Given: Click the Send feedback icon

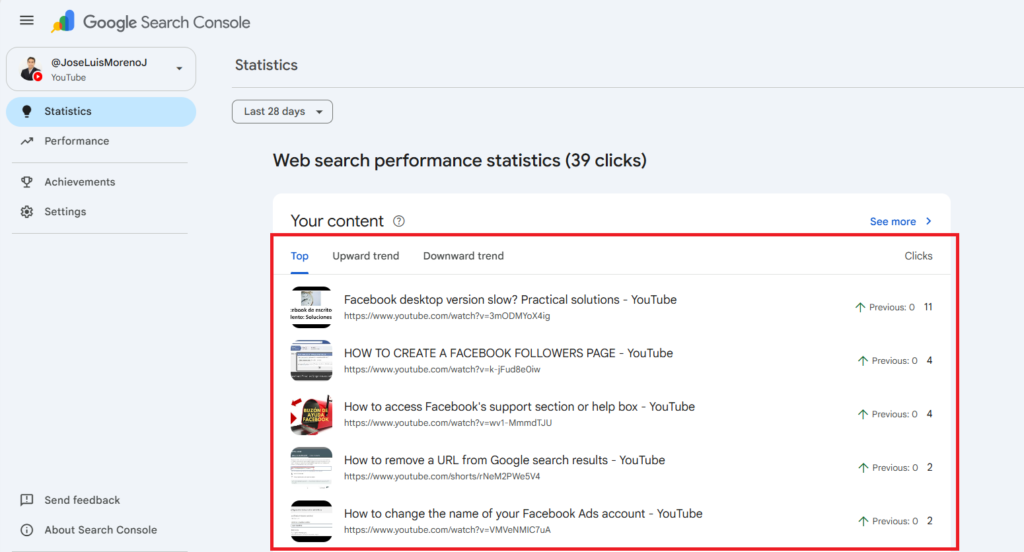Looking at the screenshot, I should [27, 500].
